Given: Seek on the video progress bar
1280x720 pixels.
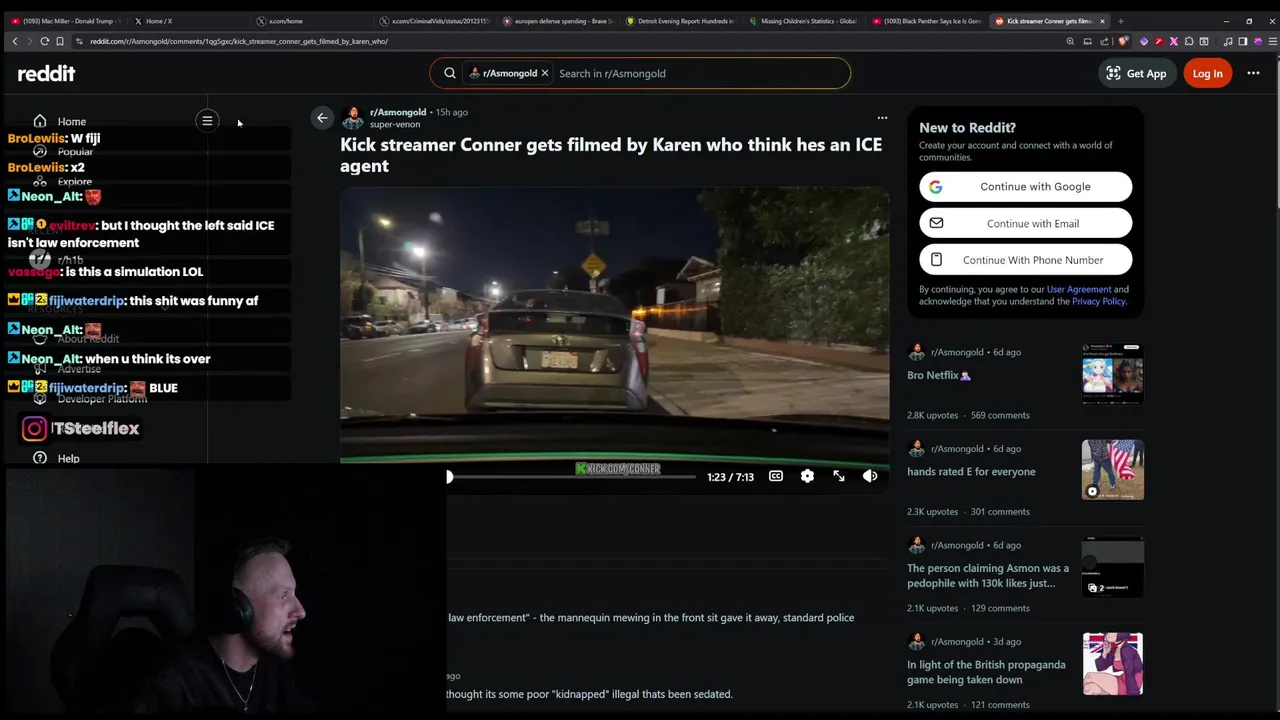Looking at the screenshot, I should [x=572, y=477].
